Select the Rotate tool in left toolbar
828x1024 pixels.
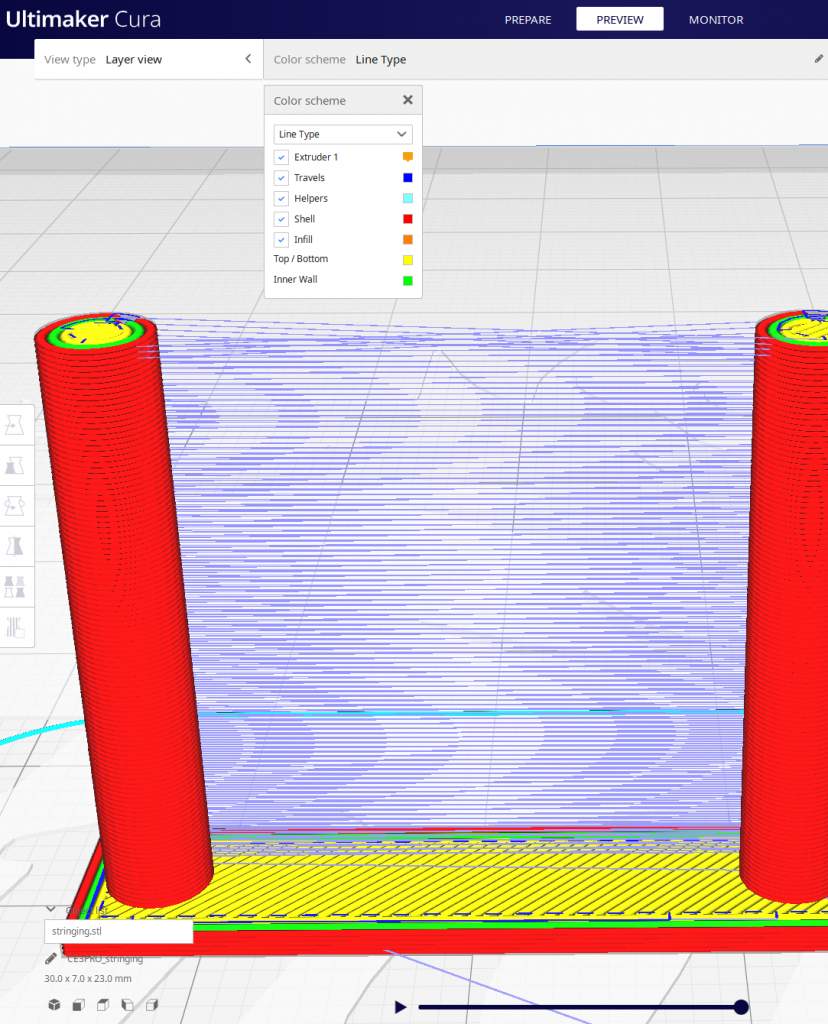(16, 505)
